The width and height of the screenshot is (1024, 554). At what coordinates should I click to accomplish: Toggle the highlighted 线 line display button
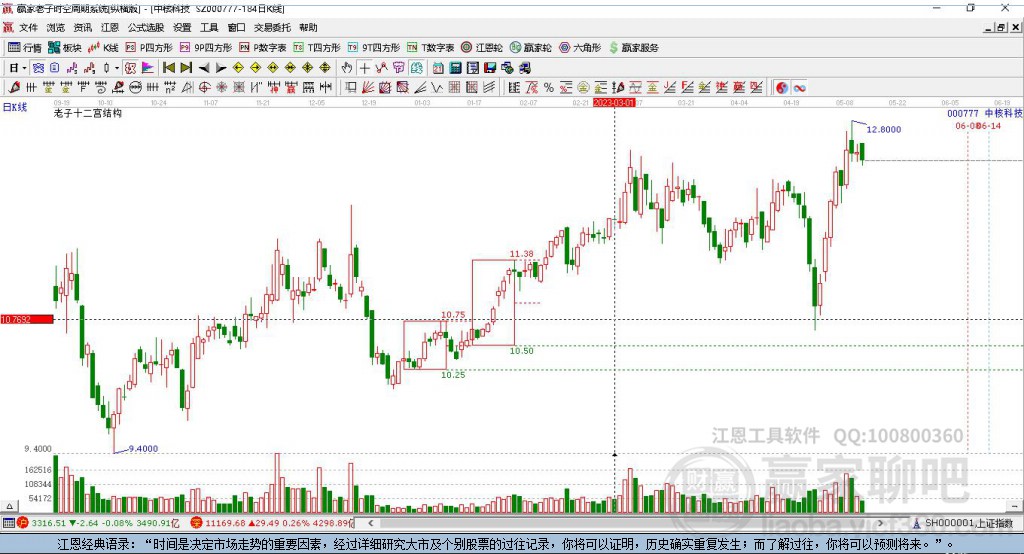point(416,68)
